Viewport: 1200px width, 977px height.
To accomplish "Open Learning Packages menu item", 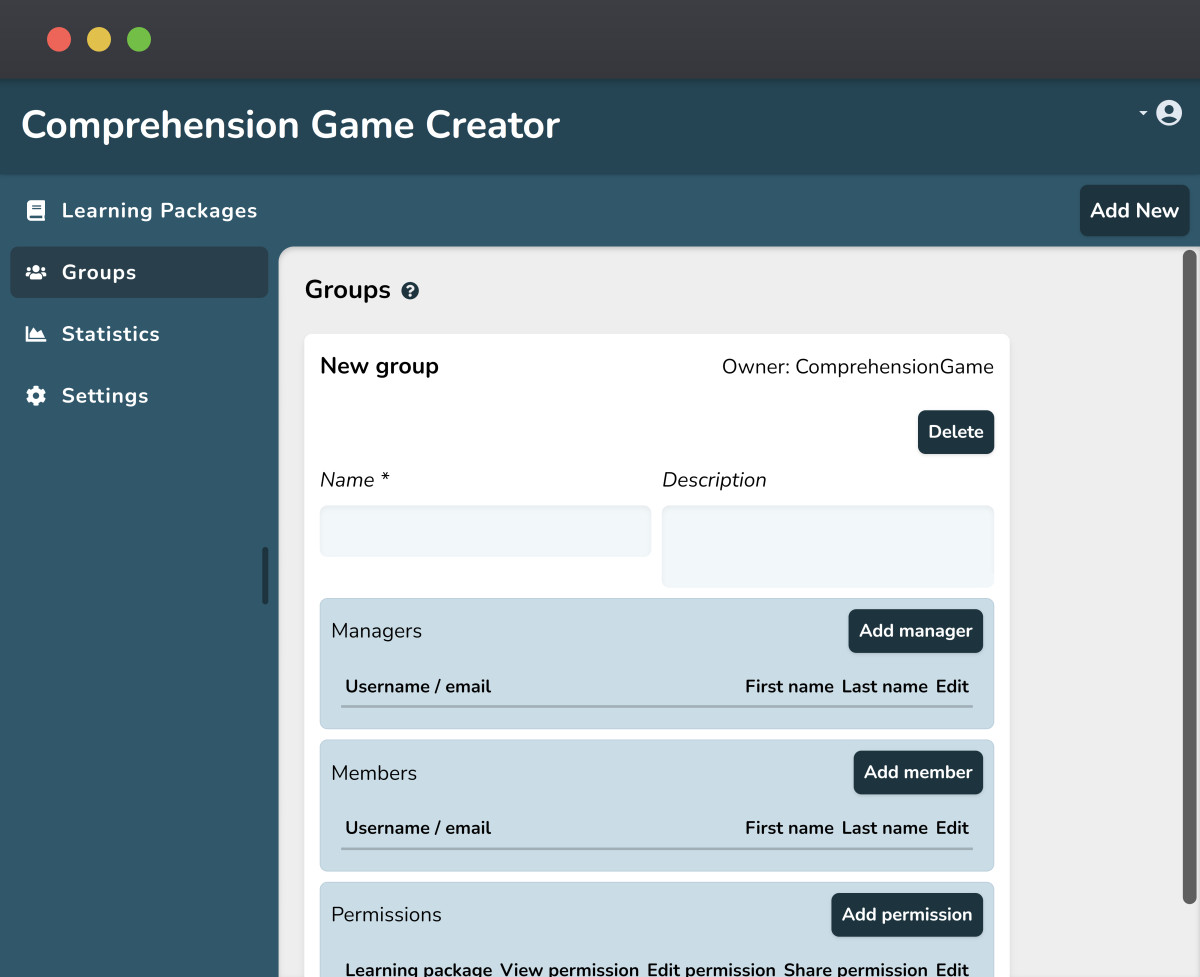I will click(139, 211).
